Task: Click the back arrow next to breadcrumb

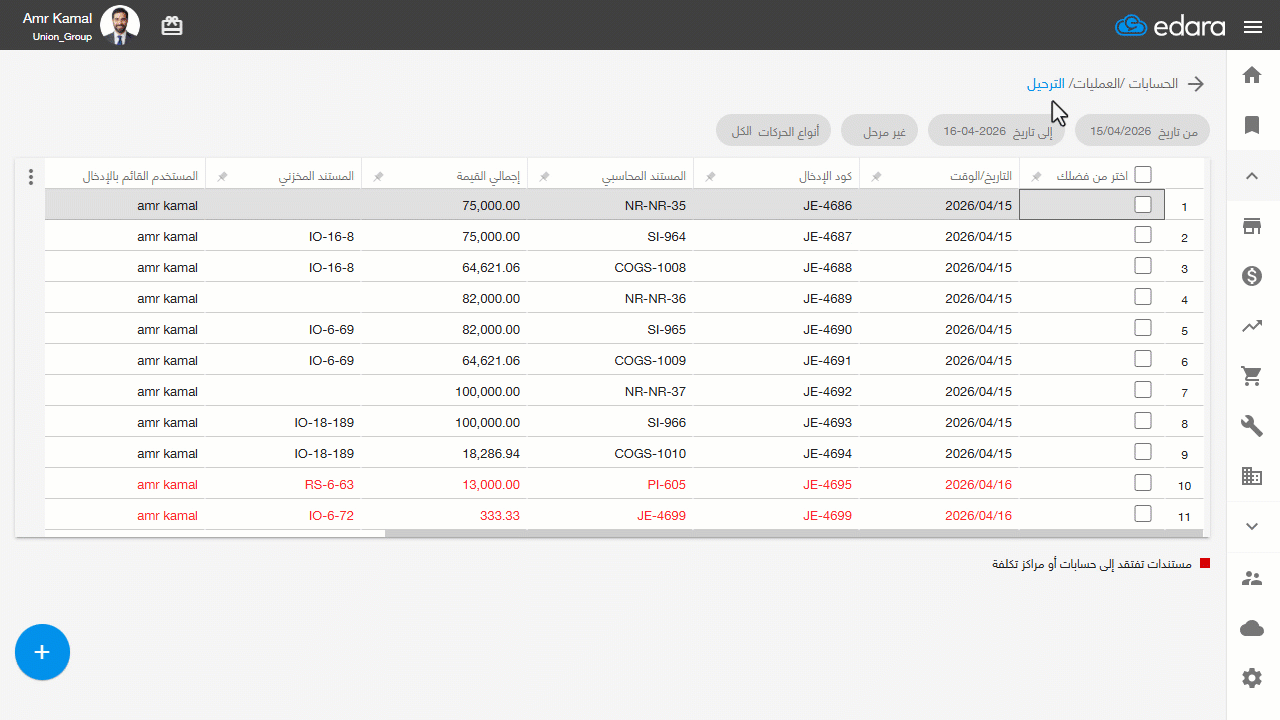Action: tap(1195, 84)
